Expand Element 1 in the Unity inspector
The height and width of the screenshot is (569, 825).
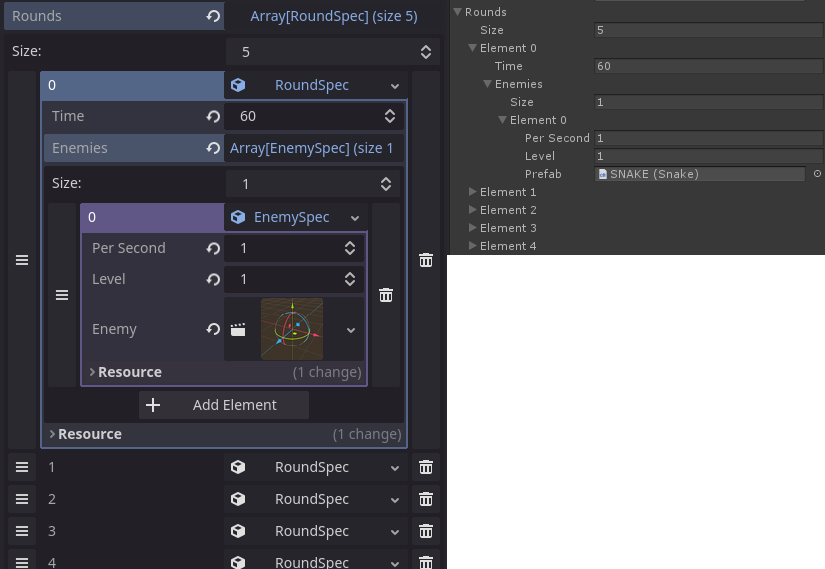point(473,192)
